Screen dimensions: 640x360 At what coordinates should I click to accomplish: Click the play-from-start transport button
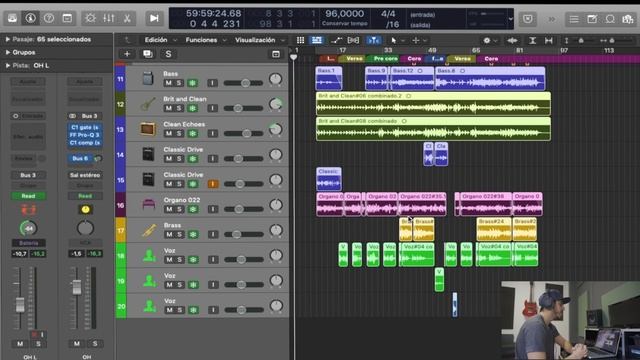pyautogui.click(x=154, y=18)
